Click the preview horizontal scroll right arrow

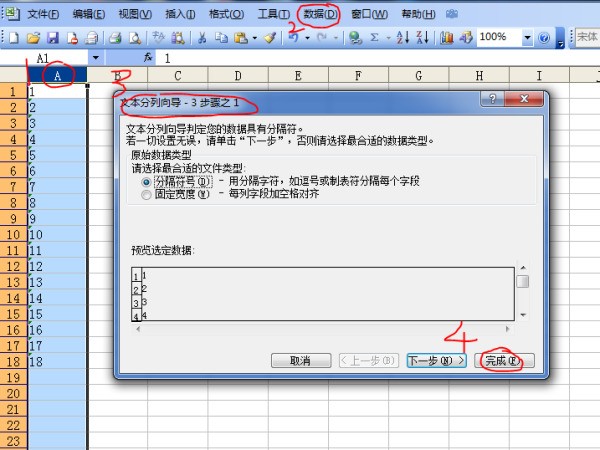point(508,329)
